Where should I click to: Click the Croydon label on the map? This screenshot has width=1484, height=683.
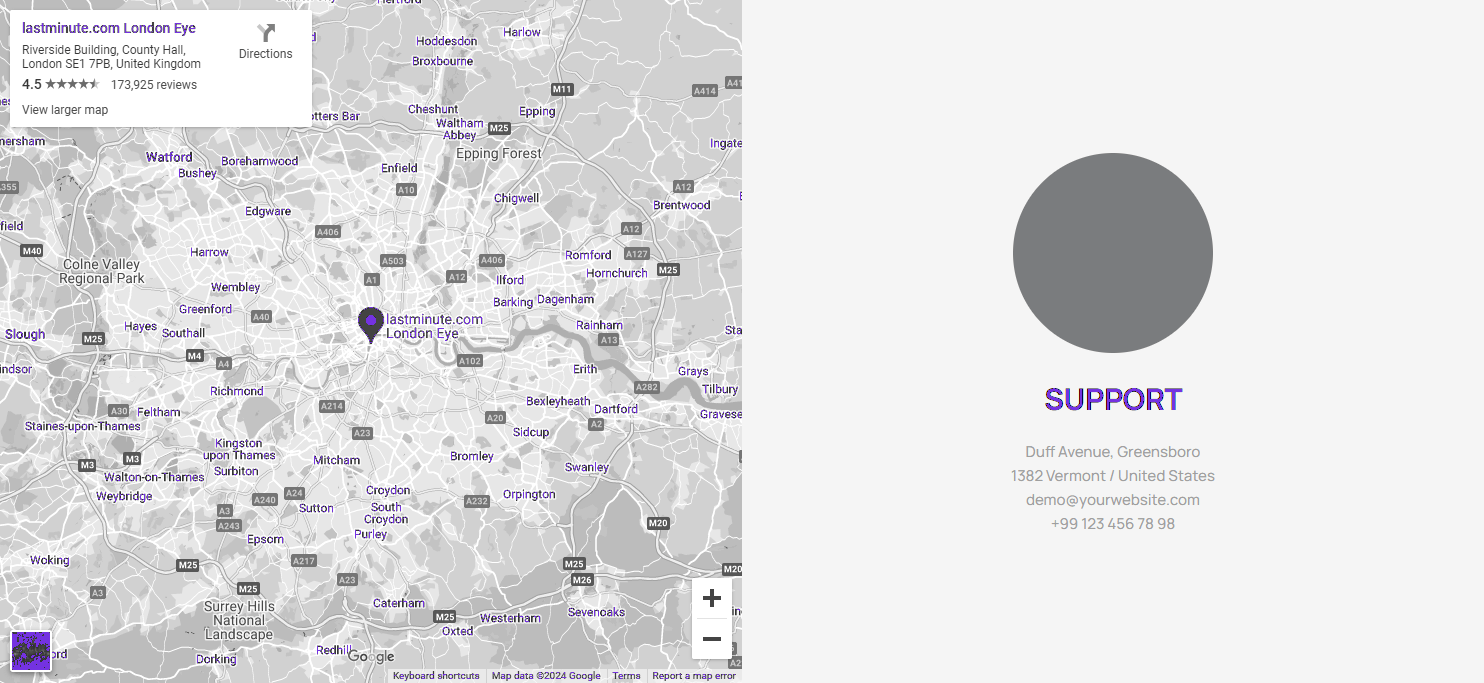[x=388, y=490]
